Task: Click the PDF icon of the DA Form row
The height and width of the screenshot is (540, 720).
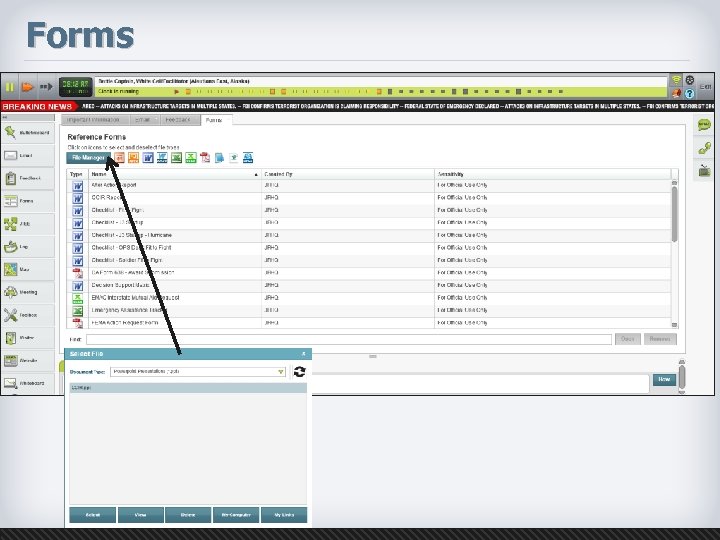Action: 78,273
